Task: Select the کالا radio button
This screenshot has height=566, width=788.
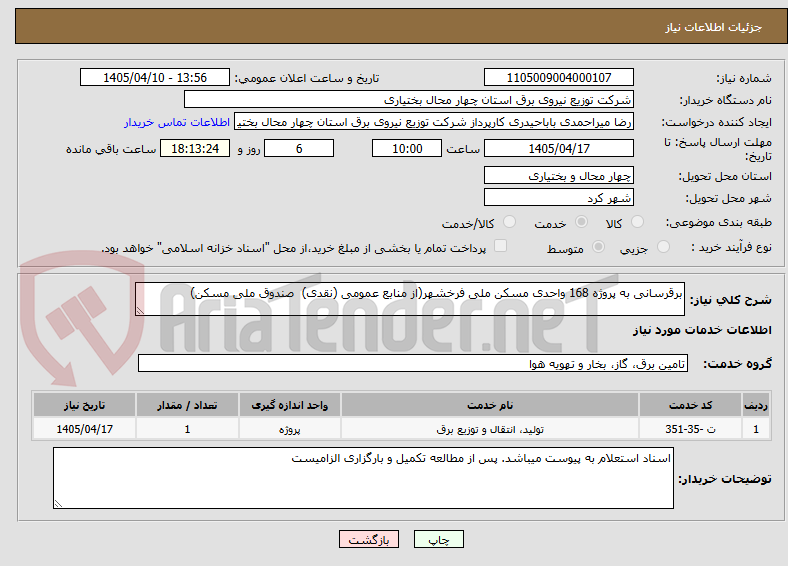Action: pos(637,222)
